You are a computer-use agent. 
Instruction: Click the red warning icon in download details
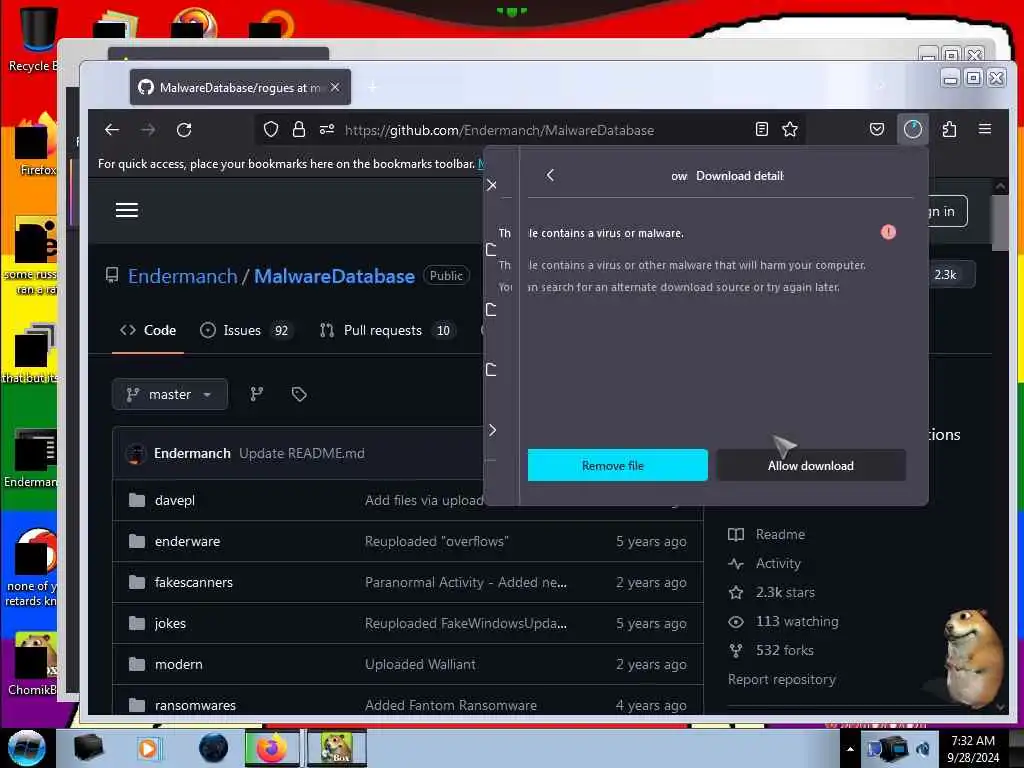click(888, 232)
